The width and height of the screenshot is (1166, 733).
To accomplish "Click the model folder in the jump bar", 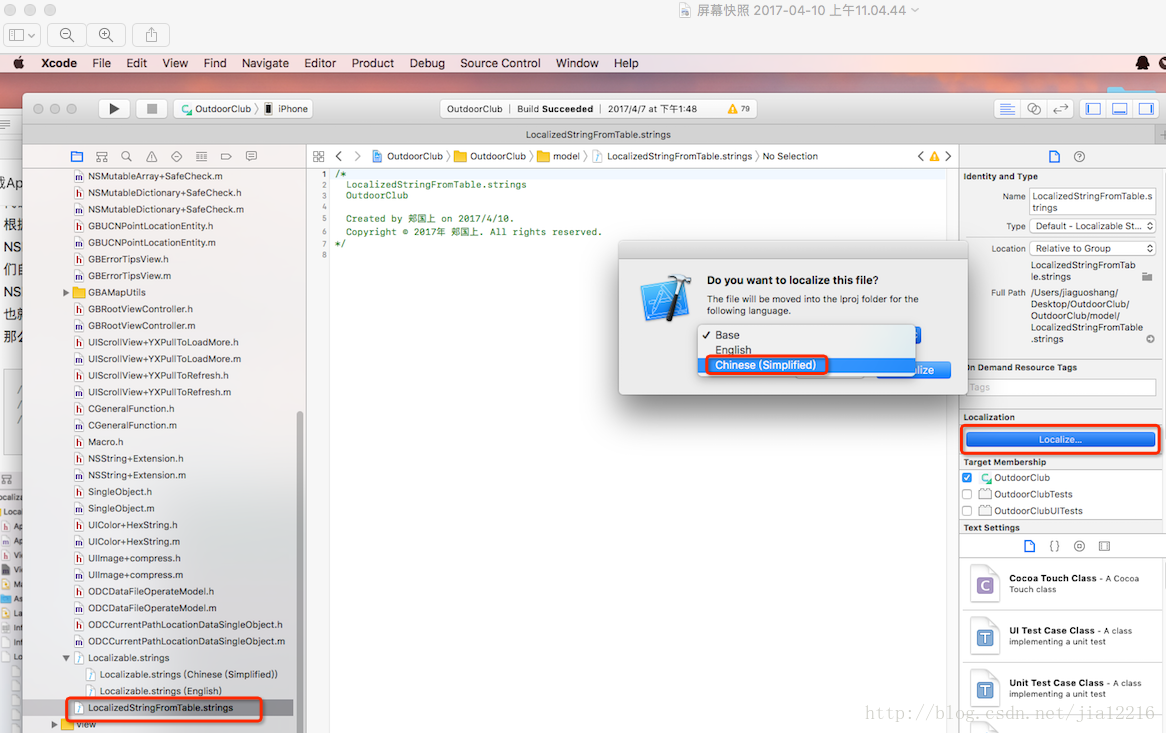I will click(x=558, y=156).
